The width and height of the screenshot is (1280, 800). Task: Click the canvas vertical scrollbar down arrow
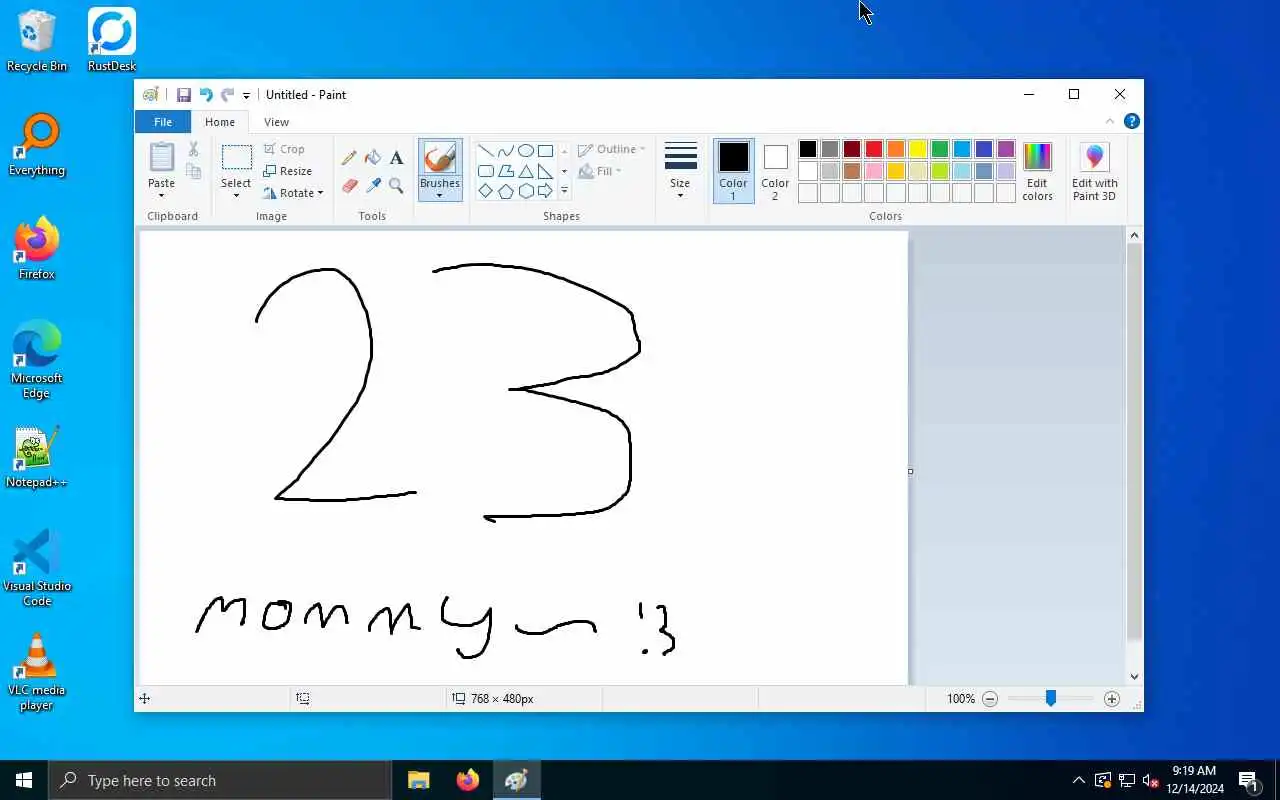coord(1134,677)
